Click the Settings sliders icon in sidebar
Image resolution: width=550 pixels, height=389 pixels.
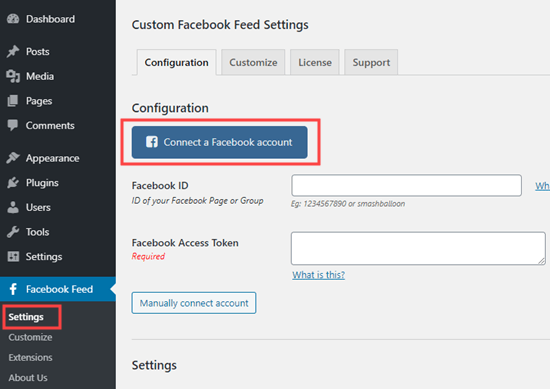pyautogui.click(x=13, y=256)
